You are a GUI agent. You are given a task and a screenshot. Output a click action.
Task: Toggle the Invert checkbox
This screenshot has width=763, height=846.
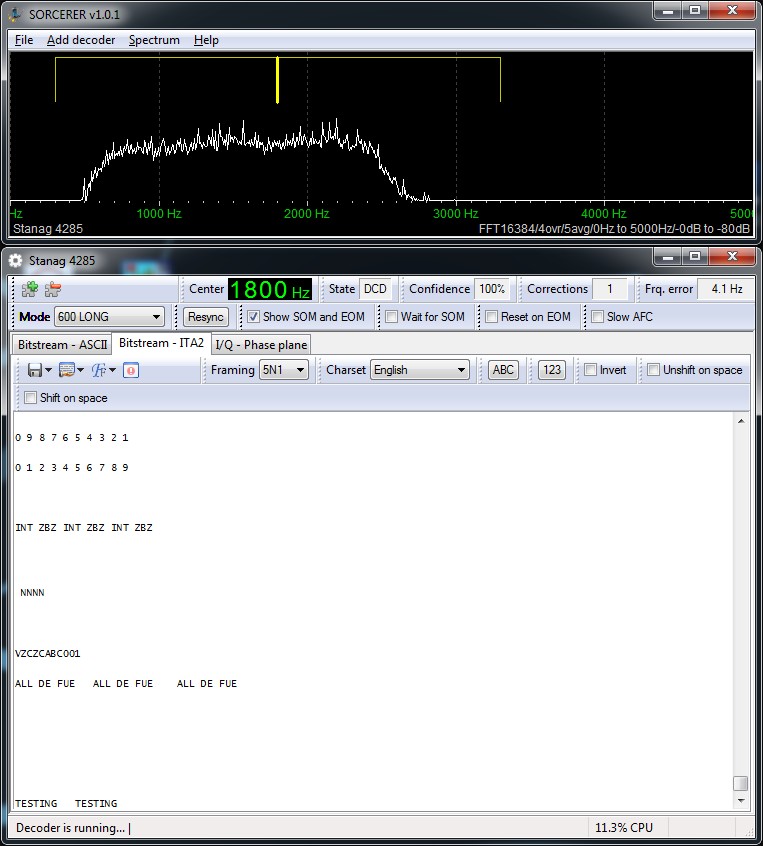tap(590, 370)
